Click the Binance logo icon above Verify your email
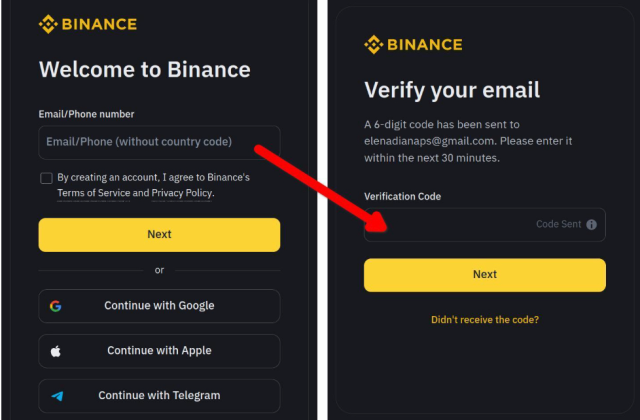640x420 pixels. point(374,44)
